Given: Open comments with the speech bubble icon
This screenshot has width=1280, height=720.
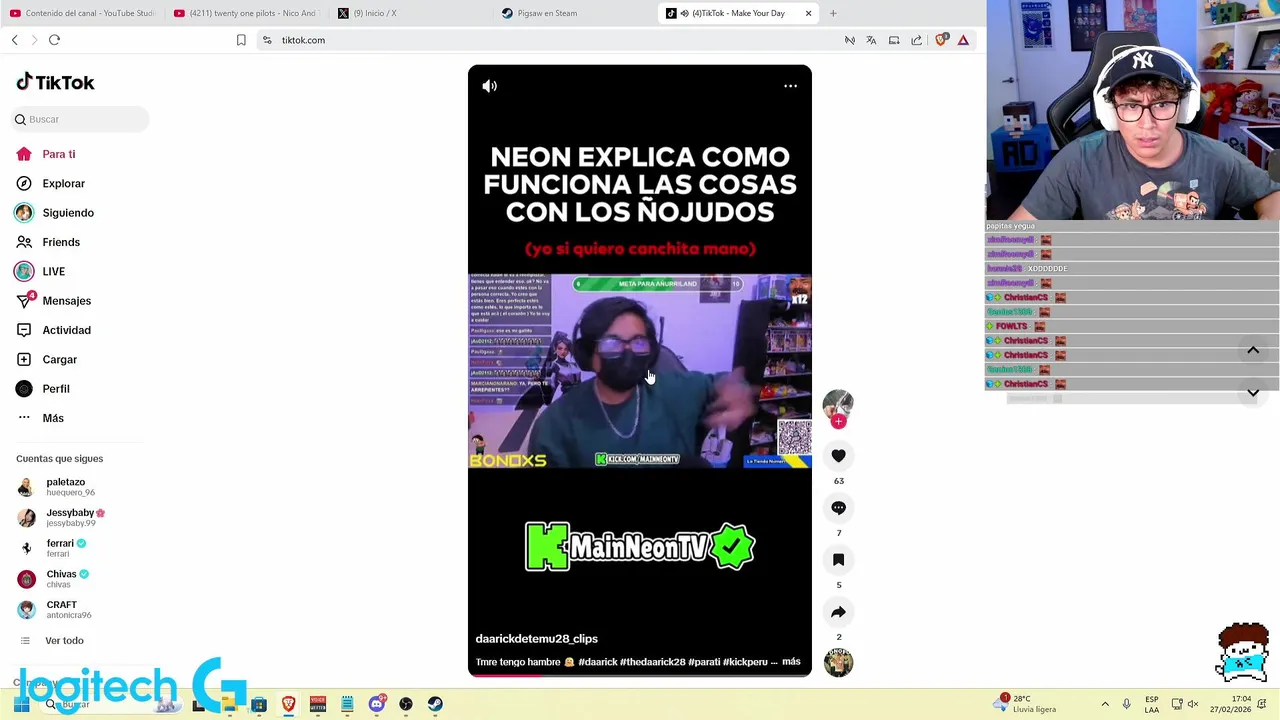Looking at the screenshot, I should tap(838, 508).
